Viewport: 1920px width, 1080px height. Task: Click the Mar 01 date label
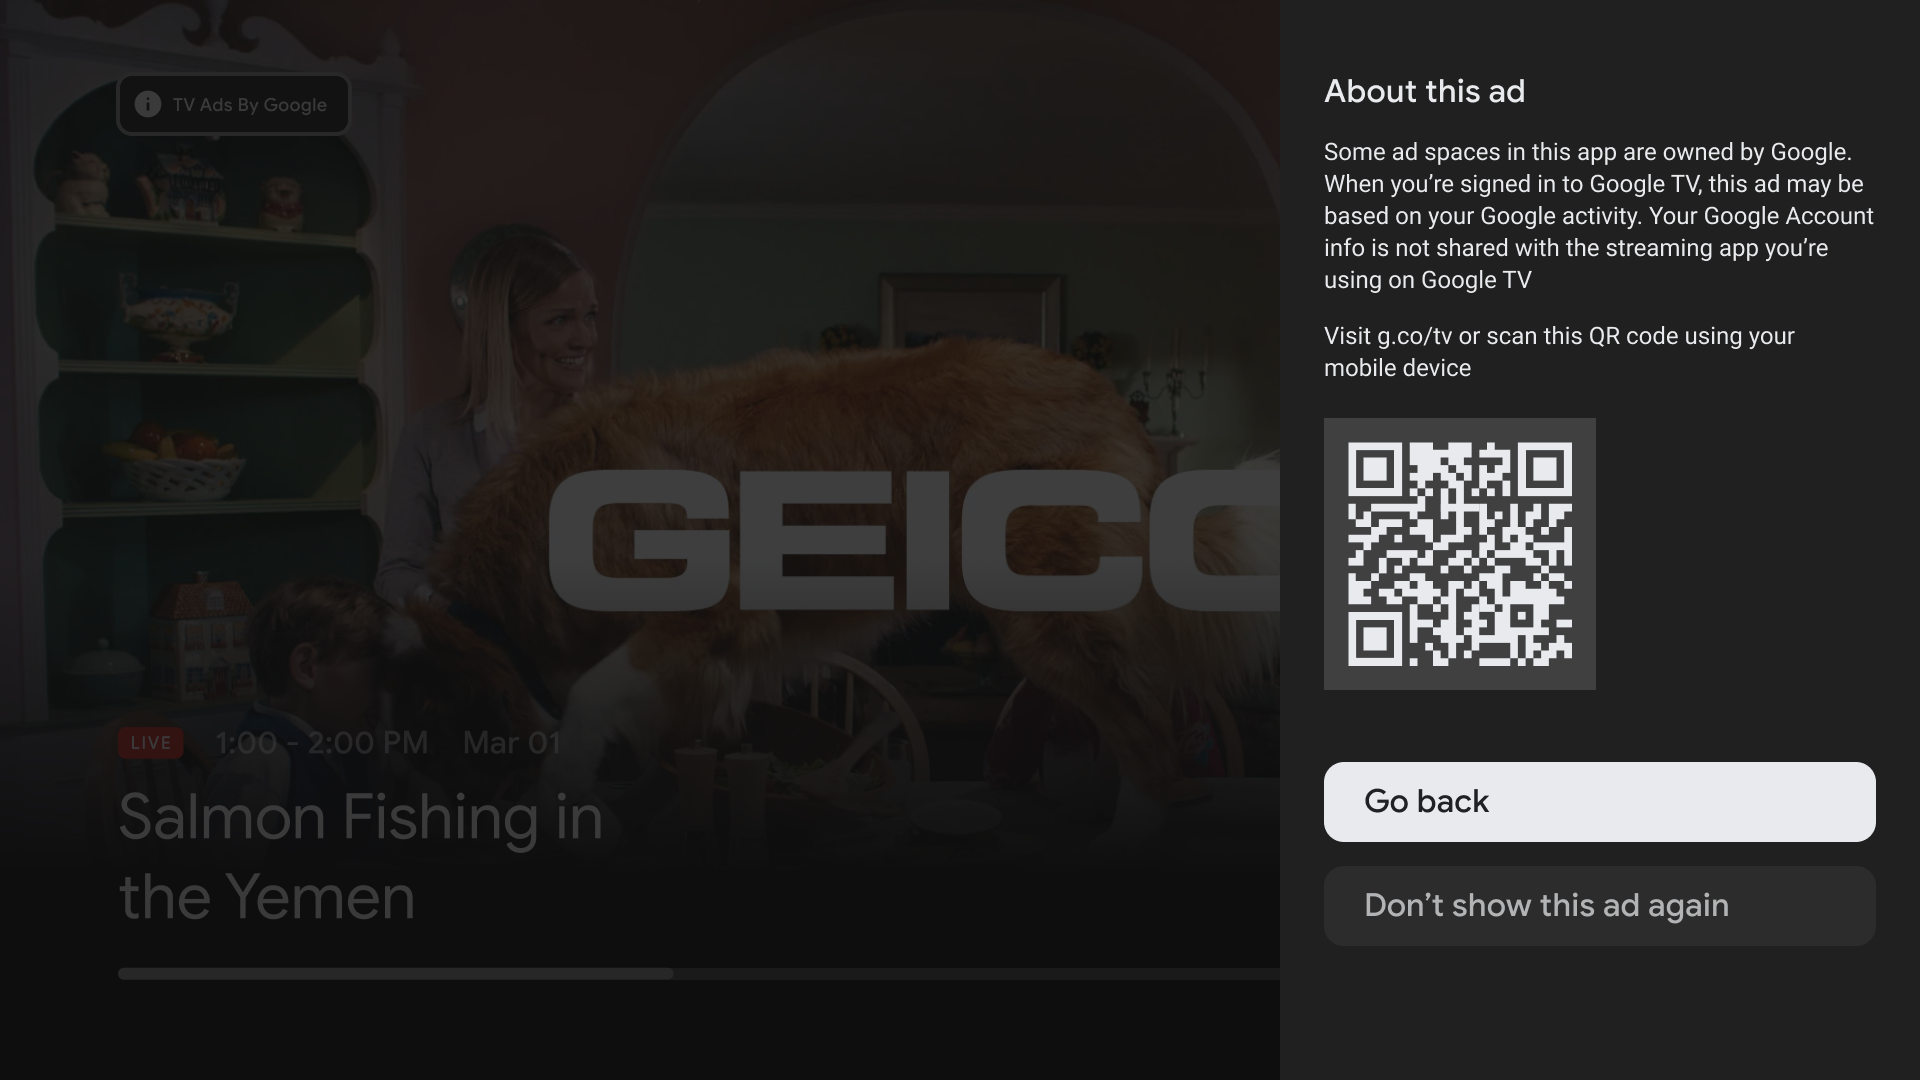[511, 743]
